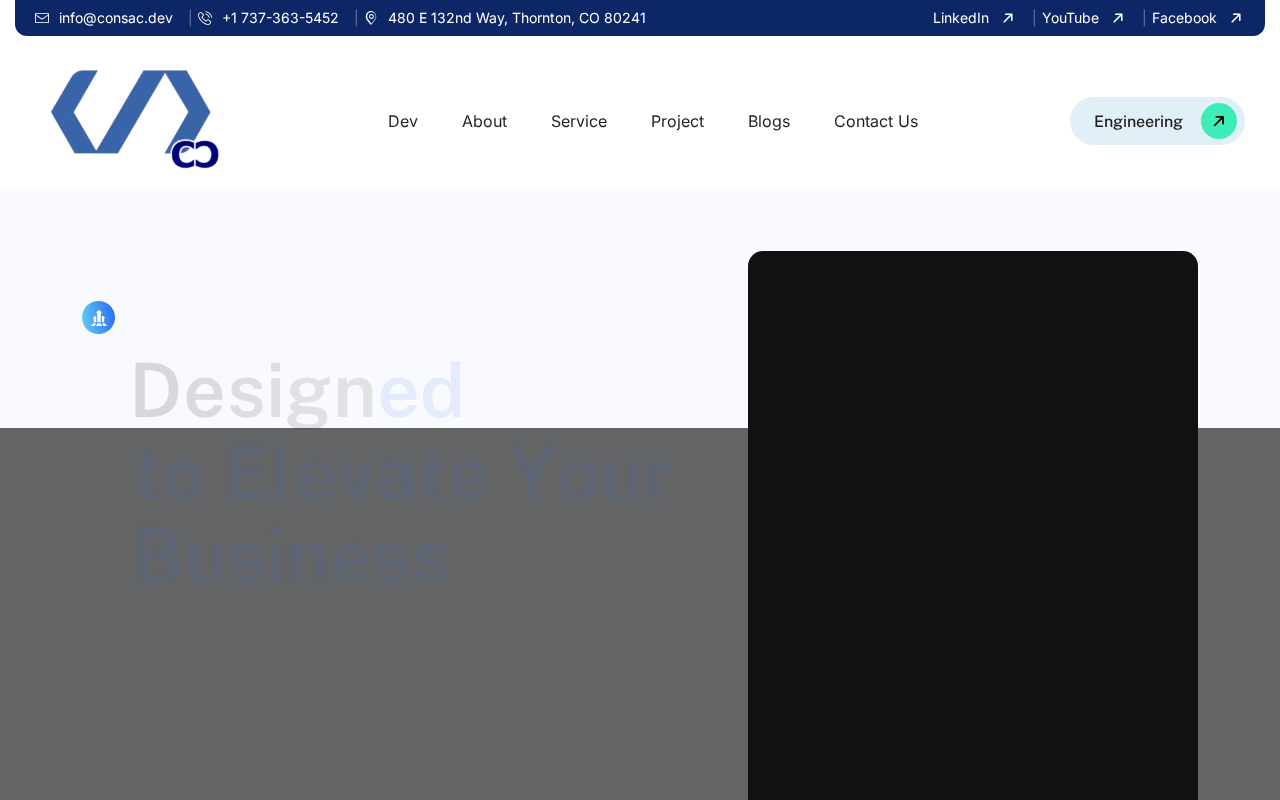This screenshot has height=800, width=1280.
Task: Click the Engineering button
Action: coord(1157,121)
